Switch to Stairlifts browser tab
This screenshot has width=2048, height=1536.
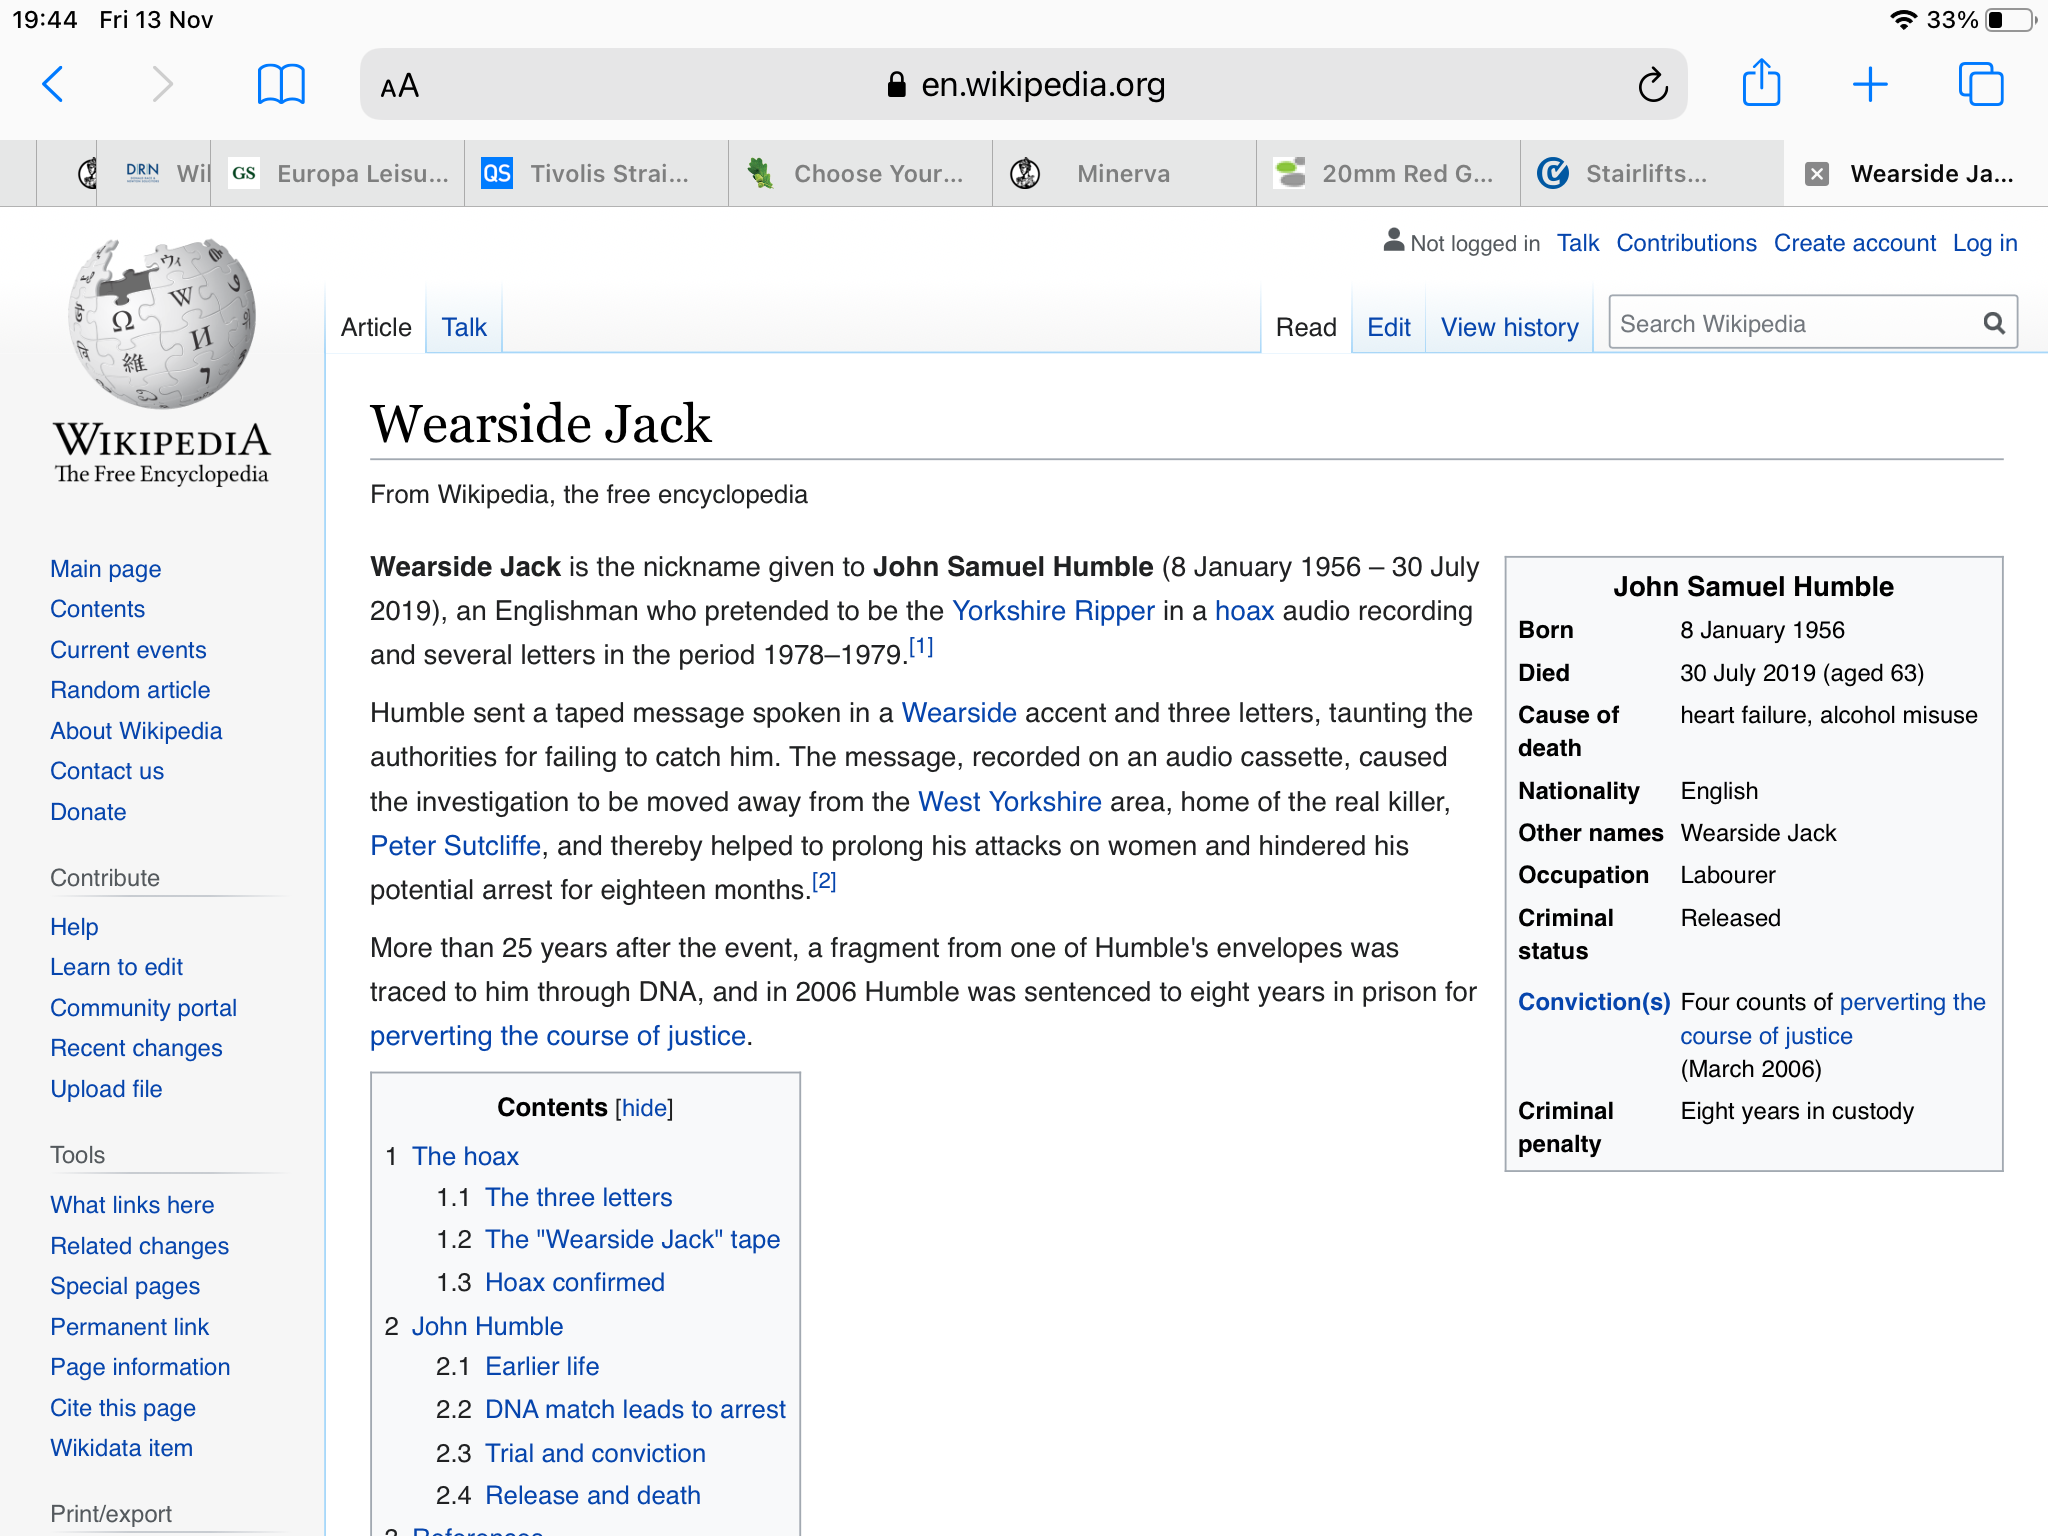pyautogui.click(x=1652, y=174)
